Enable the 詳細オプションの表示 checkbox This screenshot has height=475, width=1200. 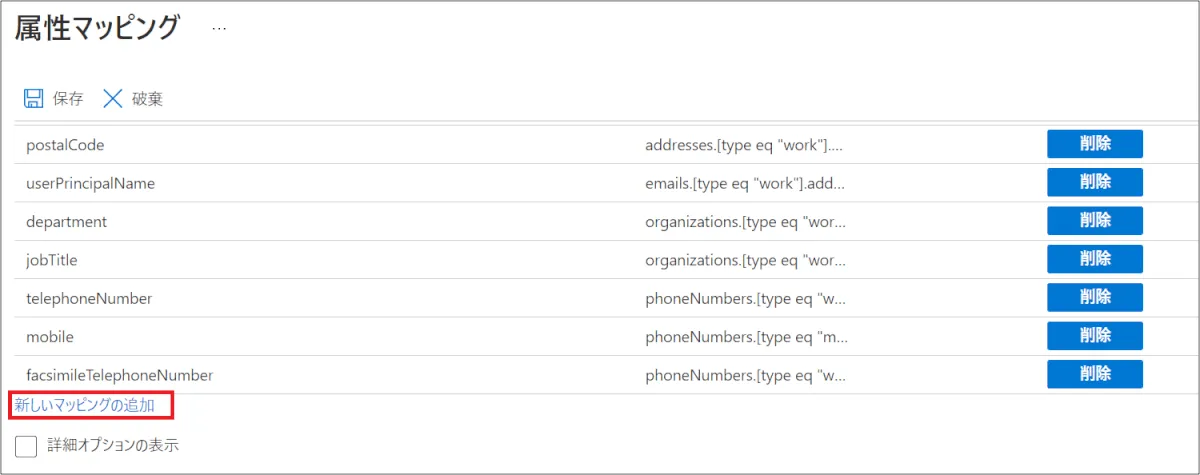coord(26,446)
